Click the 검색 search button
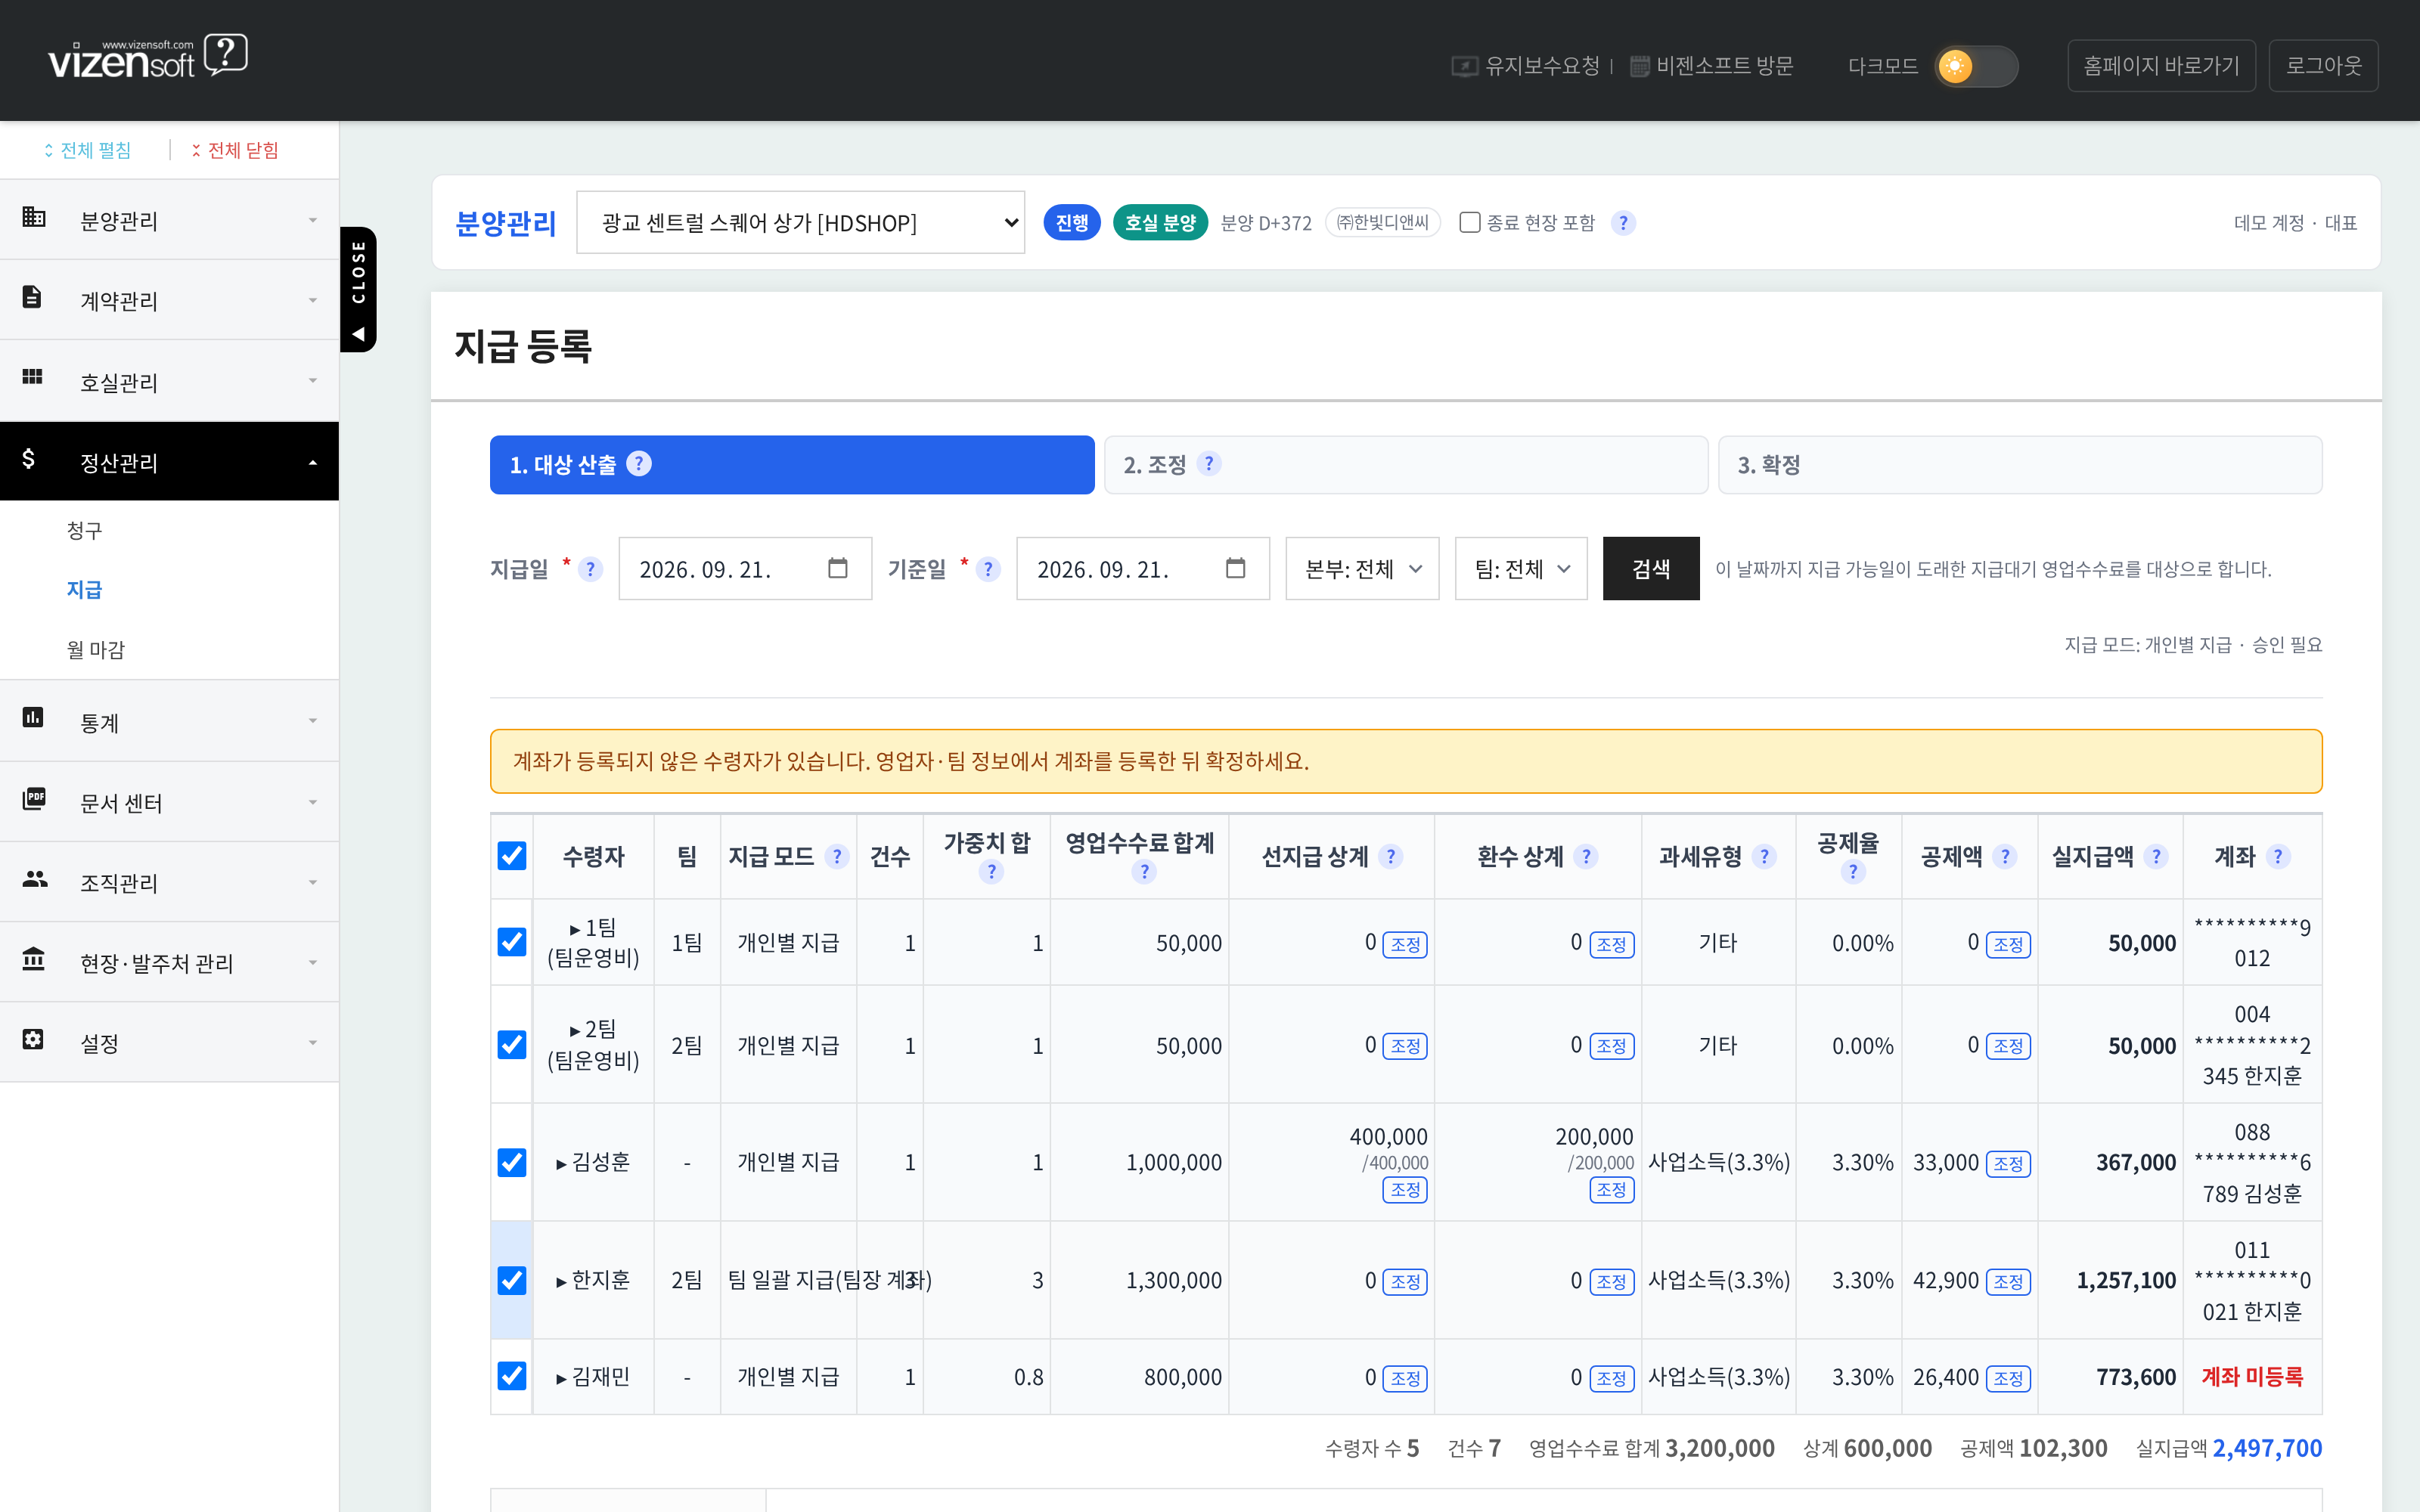Viewport: 2420px width, 1512px height. [x=1651, y=569]
